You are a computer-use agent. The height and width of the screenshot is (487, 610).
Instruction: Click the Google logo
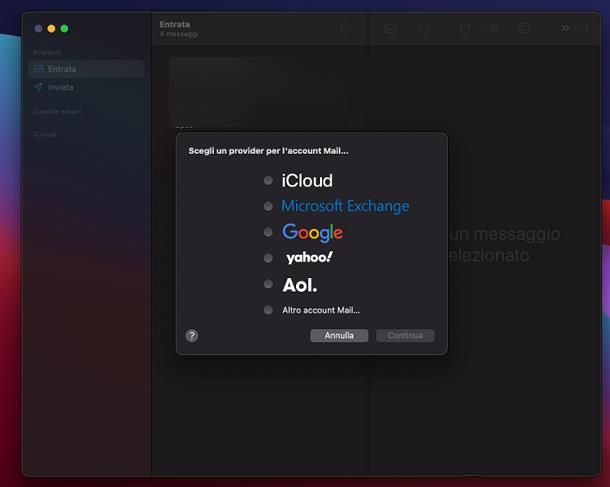tap(313, 233)
